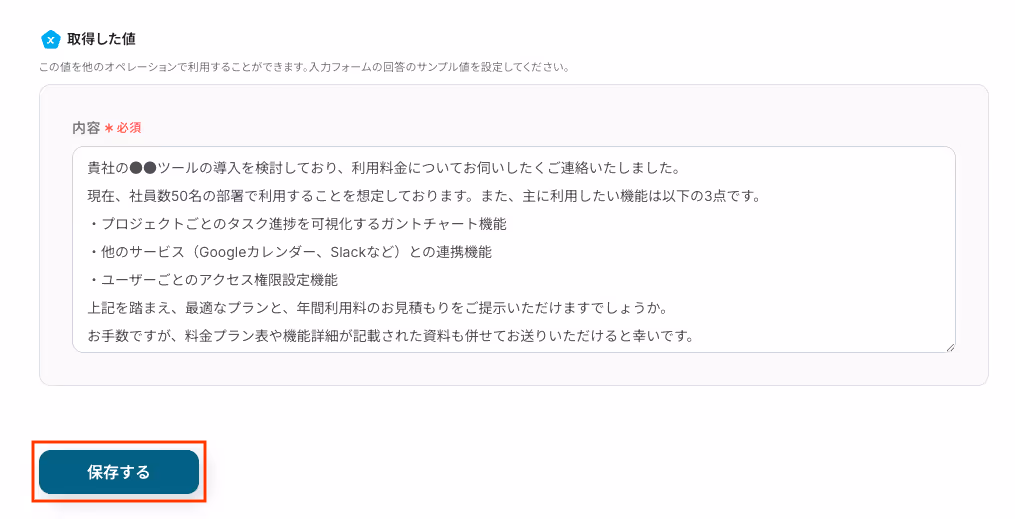Place cursor in last line starting お手数ですが

point(390,336)
